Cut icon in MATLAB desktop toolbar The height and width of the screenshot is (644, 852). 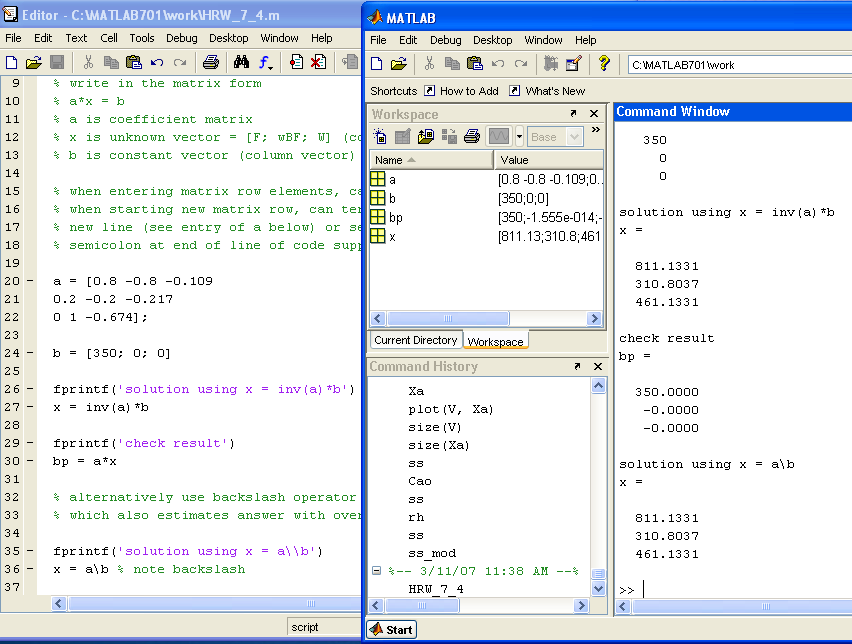pos(429,64)
